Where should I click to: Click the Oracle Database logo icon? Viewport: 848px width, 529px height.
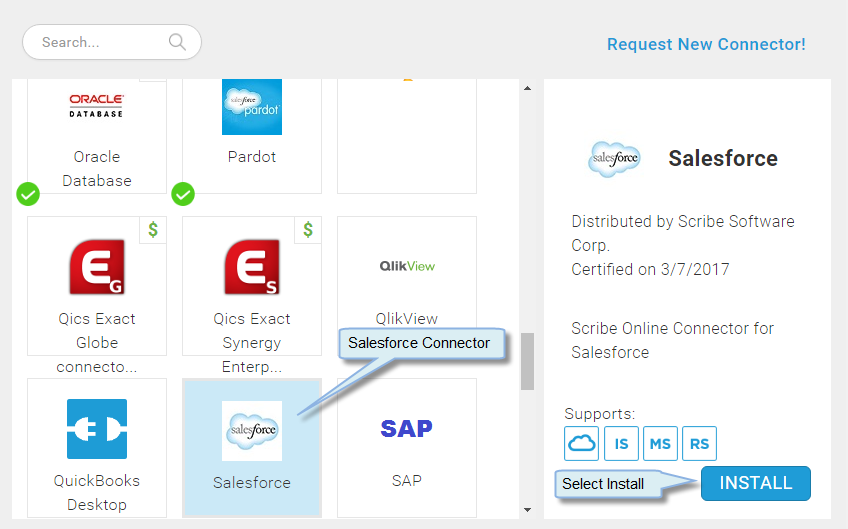click(x=96, y=105)
